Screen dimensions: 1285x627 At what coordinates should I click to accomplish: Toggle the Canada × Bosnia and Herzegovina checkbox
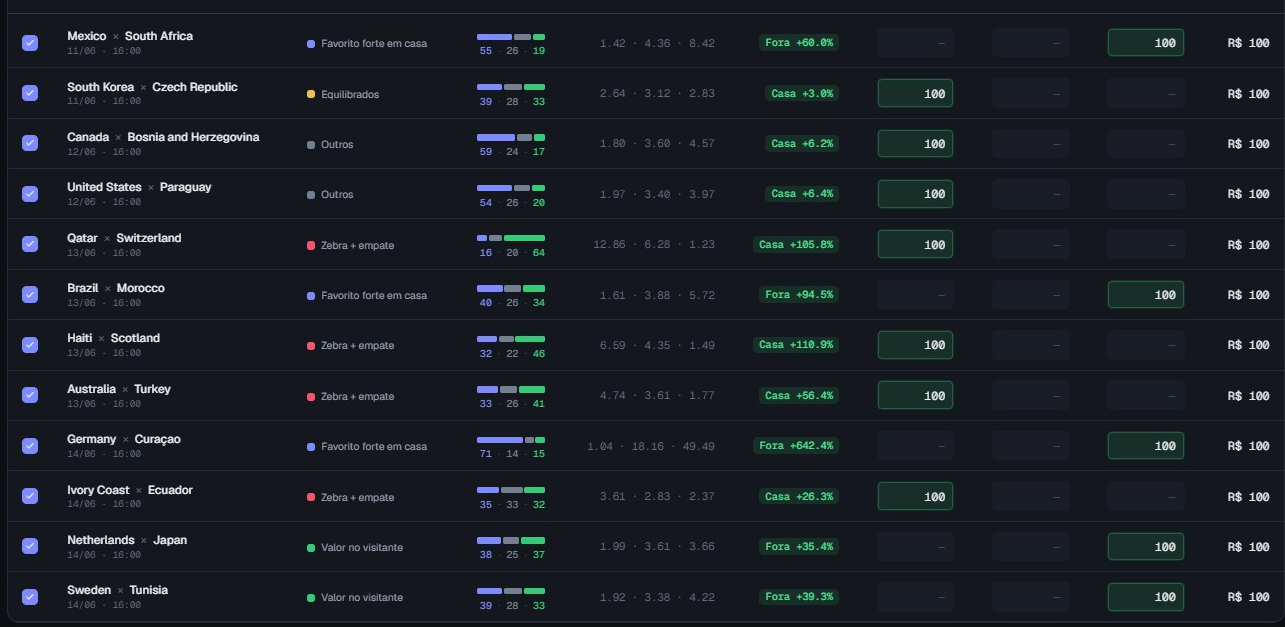coord(30,143)
